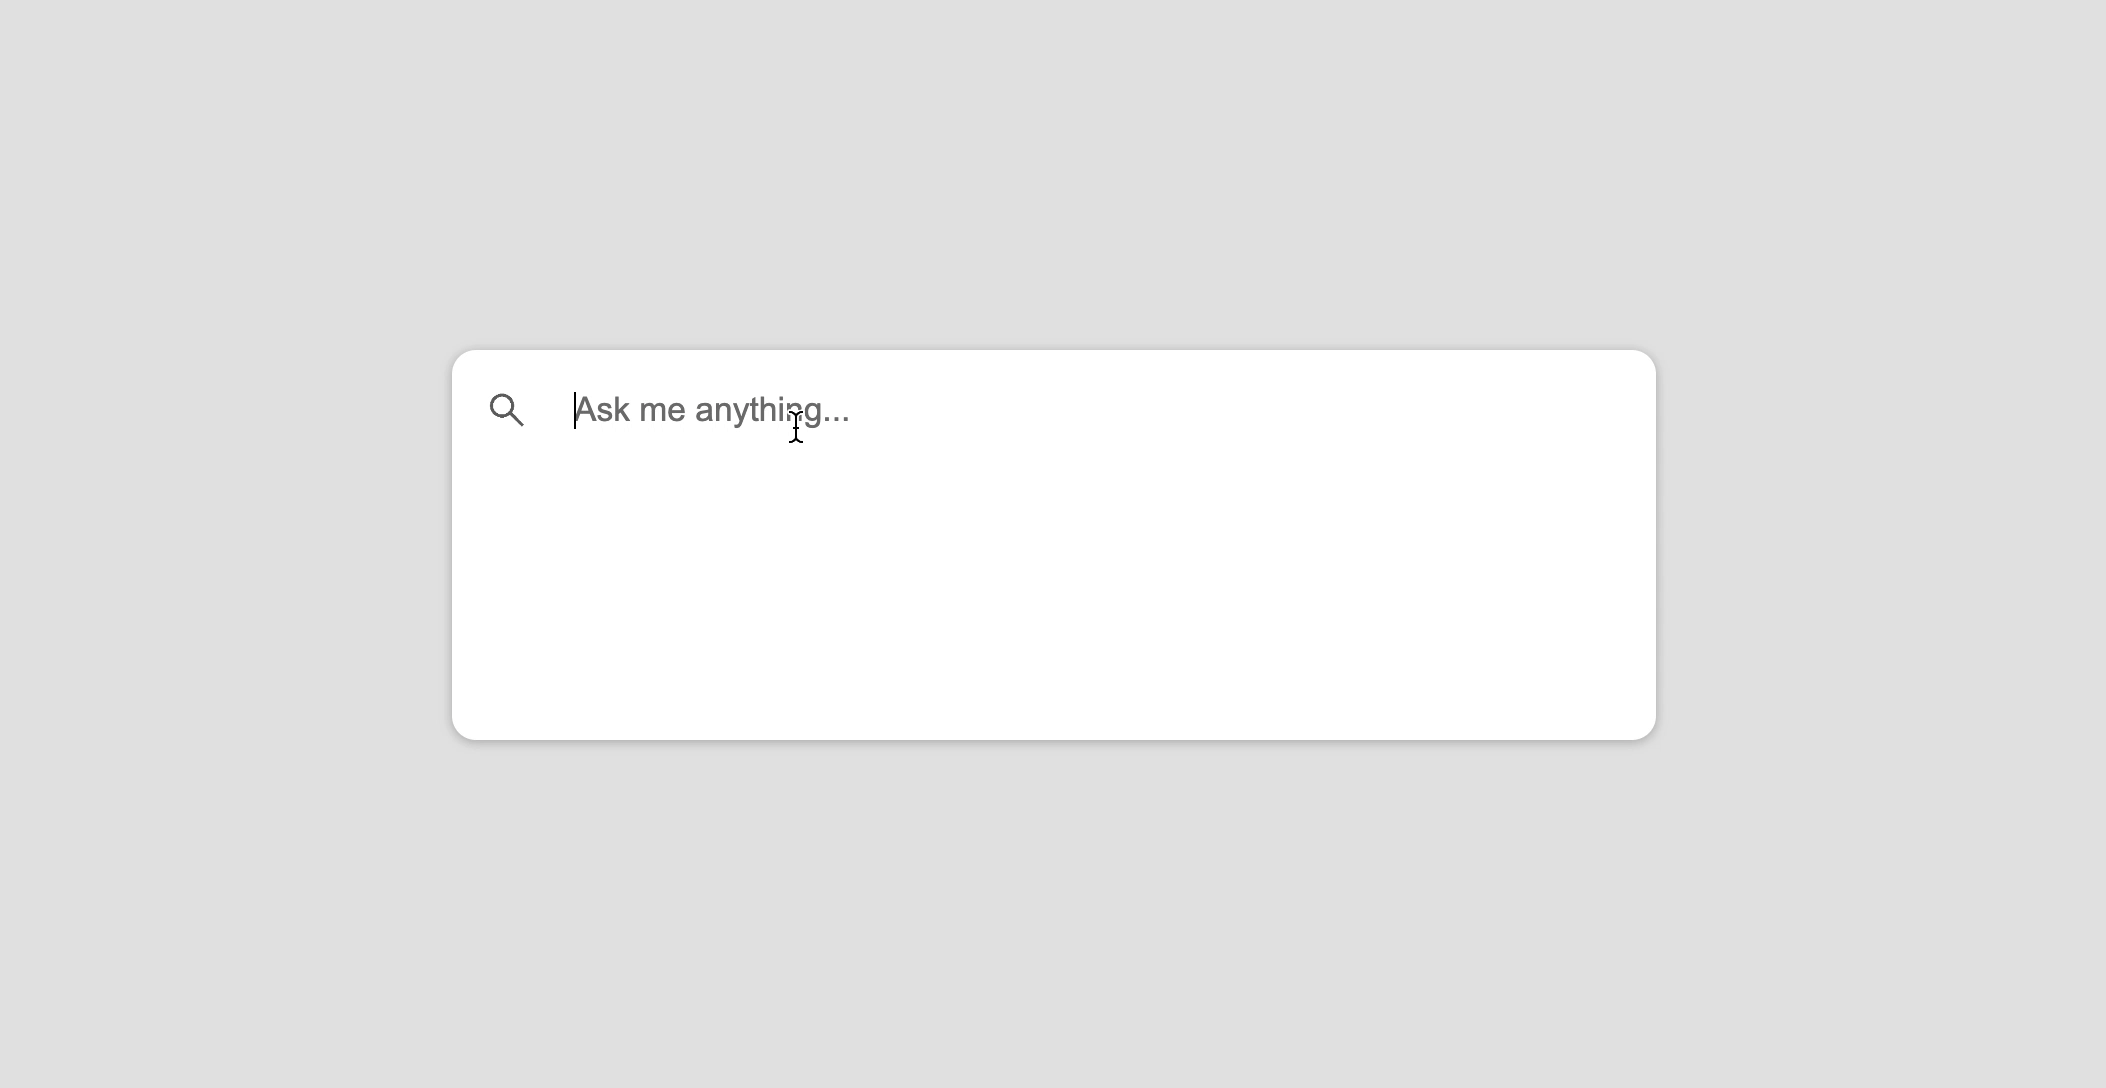
Task: Click the "Ask me anything..." placeholder text
Action: click(x=712, y=410)
